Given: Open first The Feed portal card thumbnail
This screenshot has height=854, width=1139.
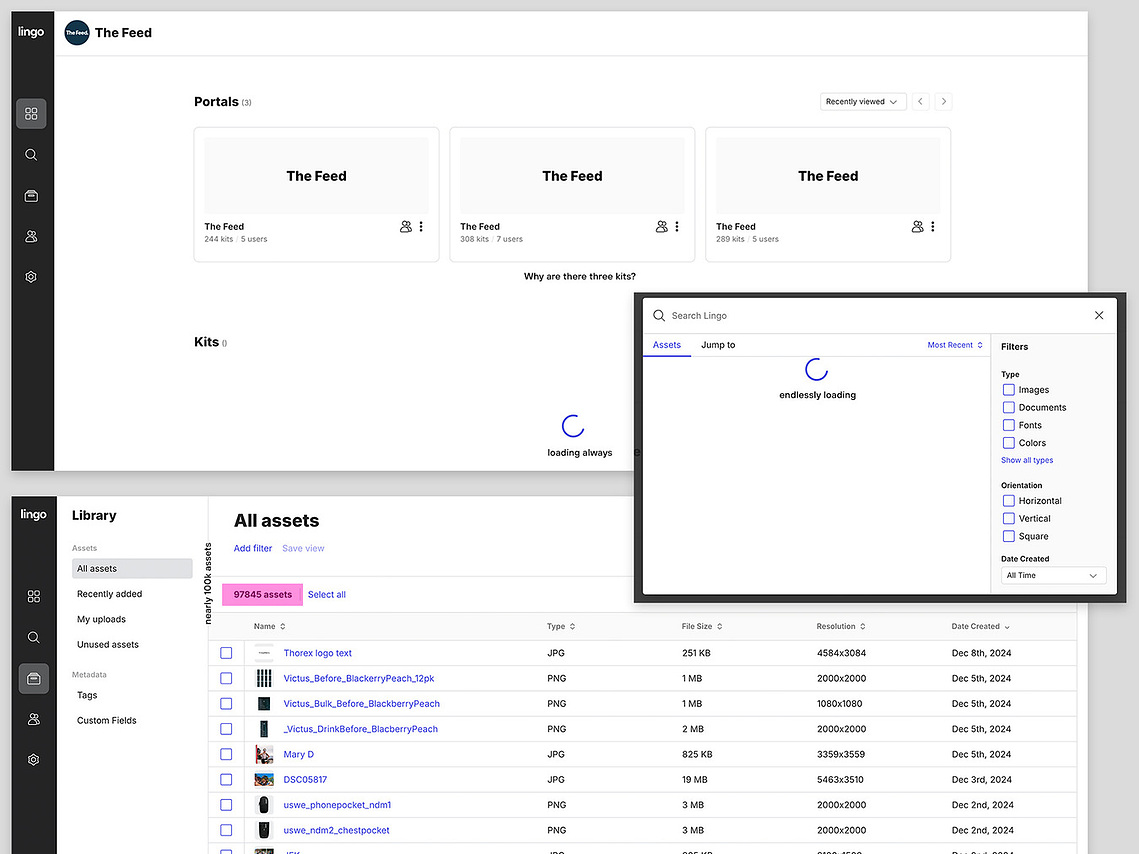Looking at the screenshot, I should pyautogui.click(x=317, y=176).
